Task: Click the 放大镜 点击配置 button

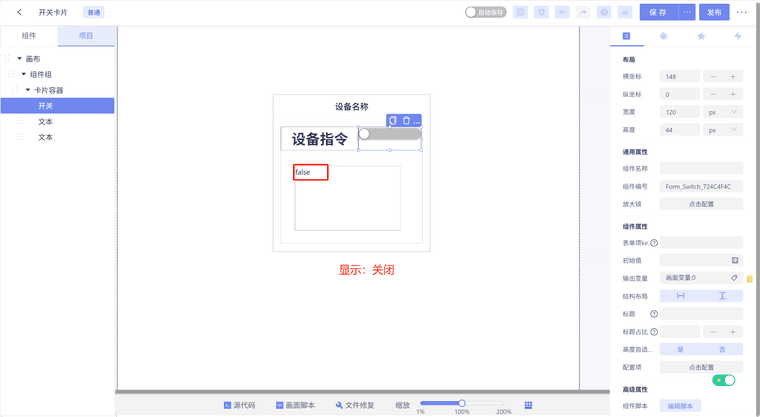Action: coord(701,204)
